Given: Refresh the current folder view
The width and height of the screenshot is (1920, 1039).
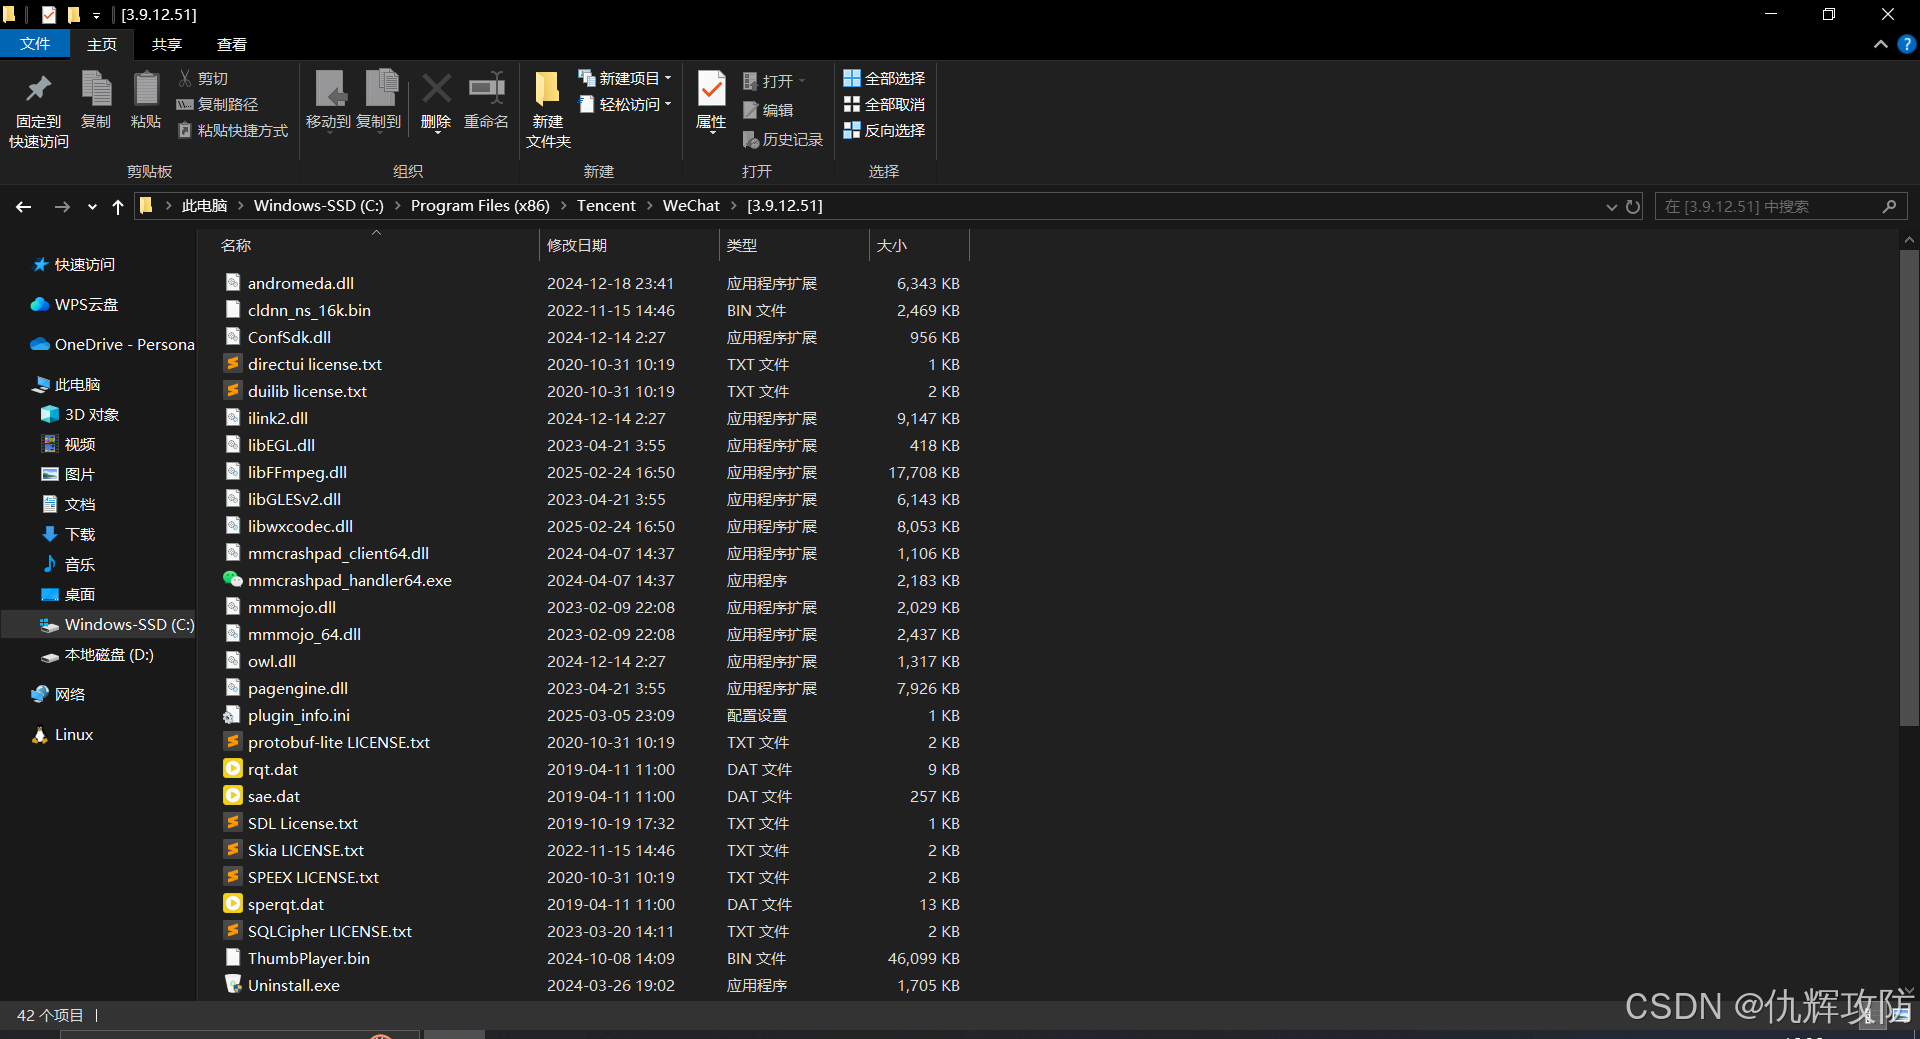Looking at the screenshot, I should tap(1633, 206).
